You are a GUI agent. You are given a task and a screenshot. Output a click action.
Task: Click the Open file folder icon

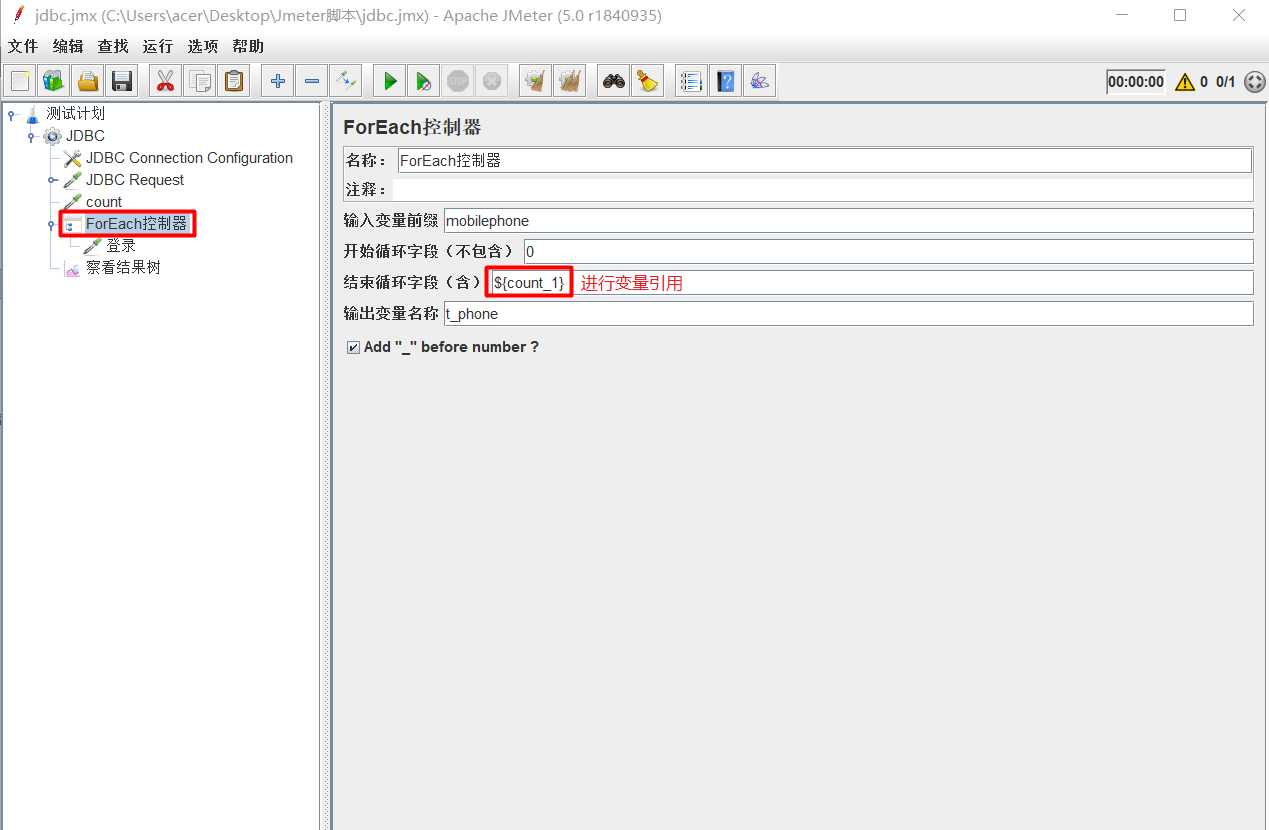click(88, 81)
